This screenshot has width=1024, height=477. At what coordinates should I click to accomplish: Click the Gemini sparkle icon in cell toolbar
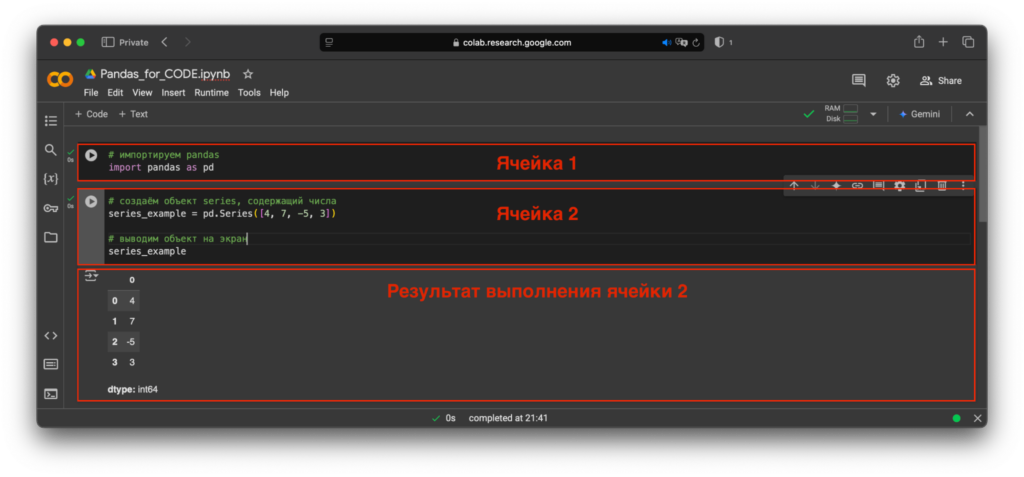836,186
